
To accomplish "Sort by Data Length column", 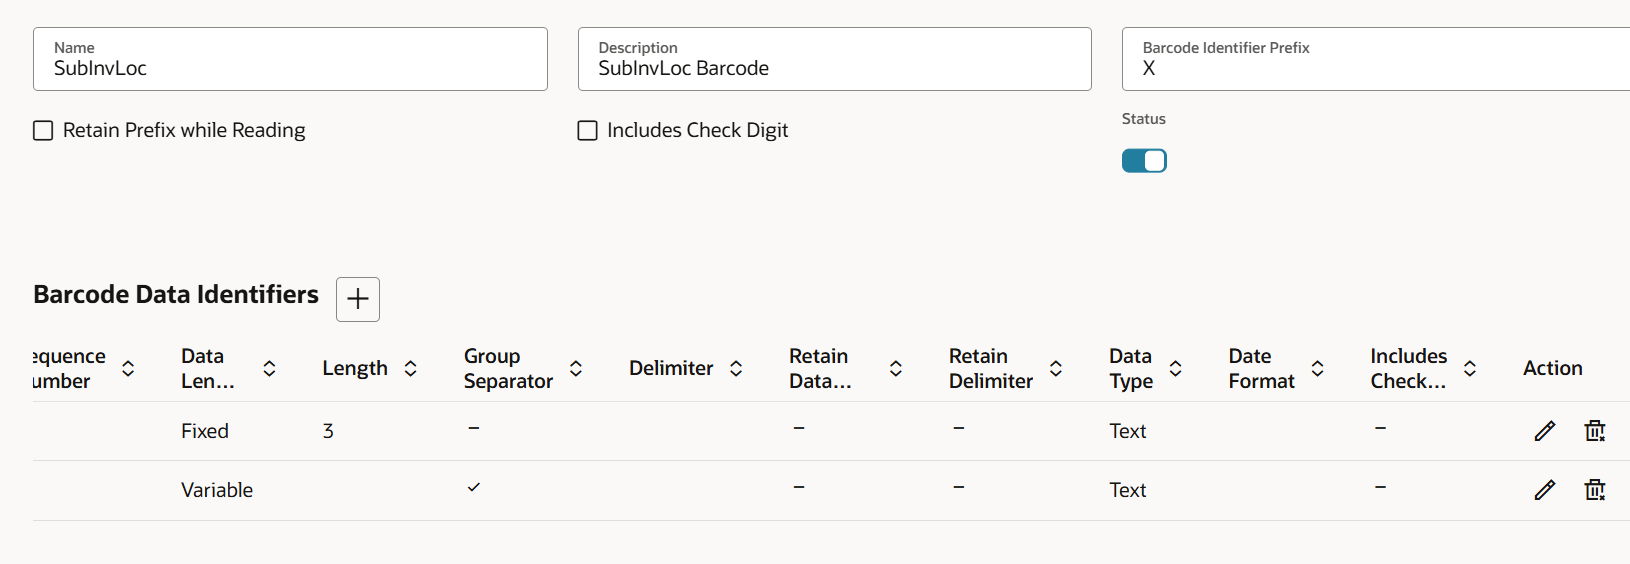I will 269,368.
